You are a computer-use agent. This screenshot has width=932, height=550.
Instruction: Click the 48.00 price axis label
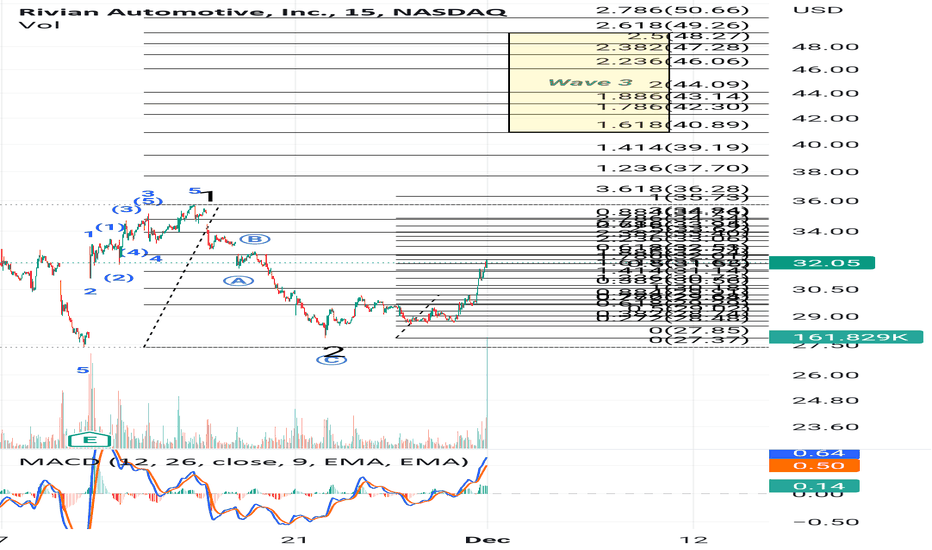(826, 47)
